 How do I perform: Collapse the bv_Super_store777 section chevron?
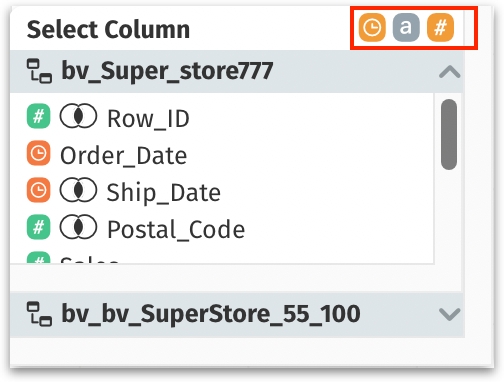pos(450,72)
